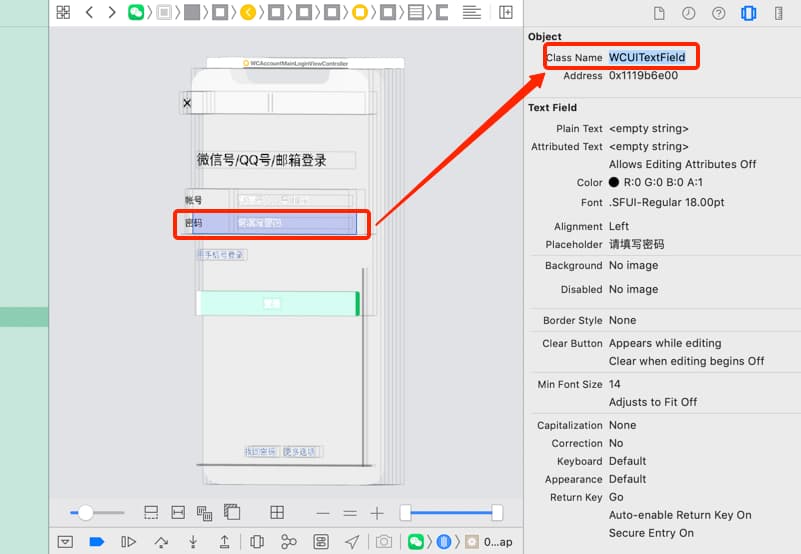Select the 微信号/QQ号/邮箱登录 title label
This screenshot has height=554, width=801.
pyautogui.click(x=262, y=160)
